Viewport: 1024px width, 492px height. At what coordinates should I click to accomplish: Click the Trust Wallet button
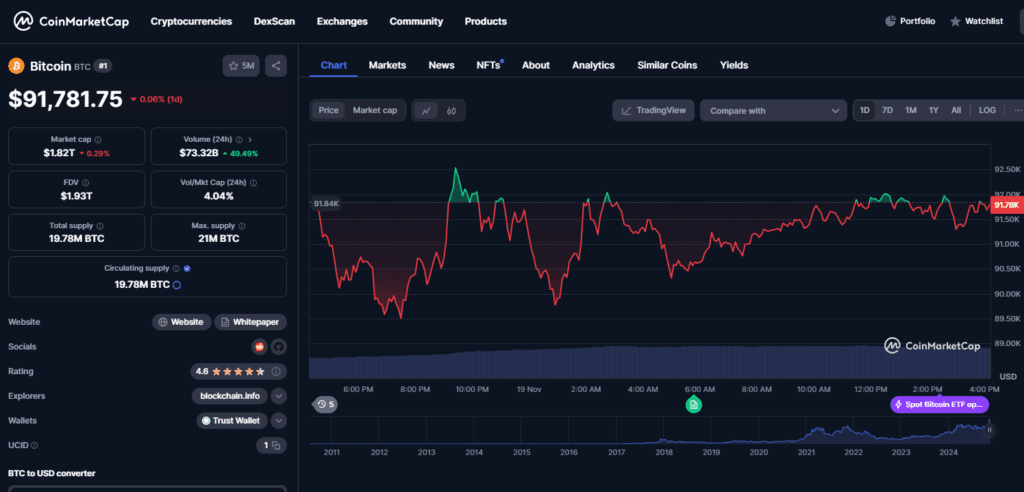tap(232, 421)
